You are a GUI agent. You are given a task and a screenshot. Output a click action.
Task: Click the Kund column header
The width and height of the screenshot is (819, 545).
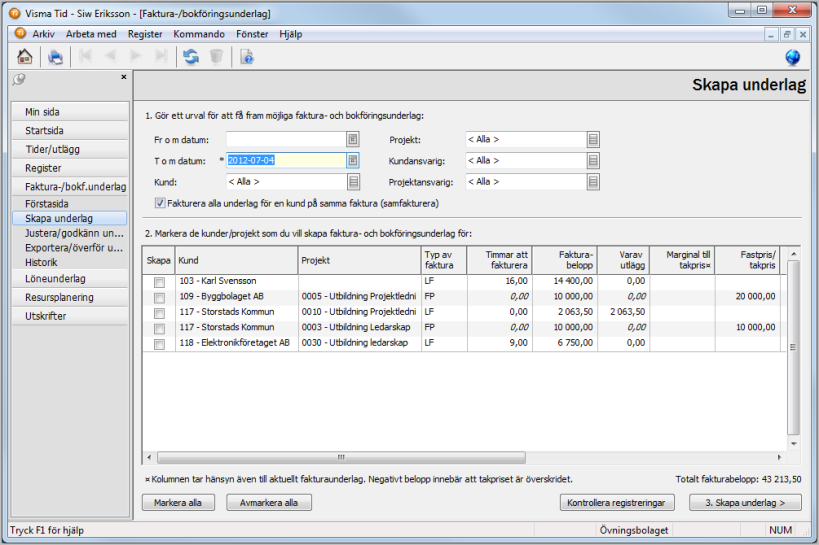(237, 260)
